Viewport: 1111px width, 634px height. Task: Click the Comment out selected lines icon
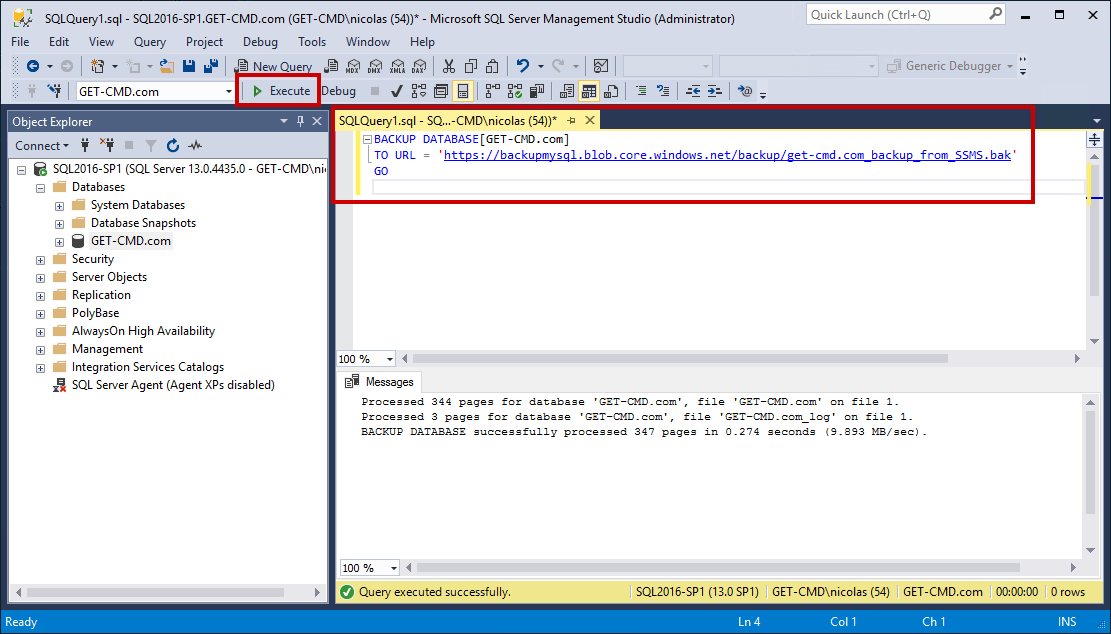click(x=641, y=91)
